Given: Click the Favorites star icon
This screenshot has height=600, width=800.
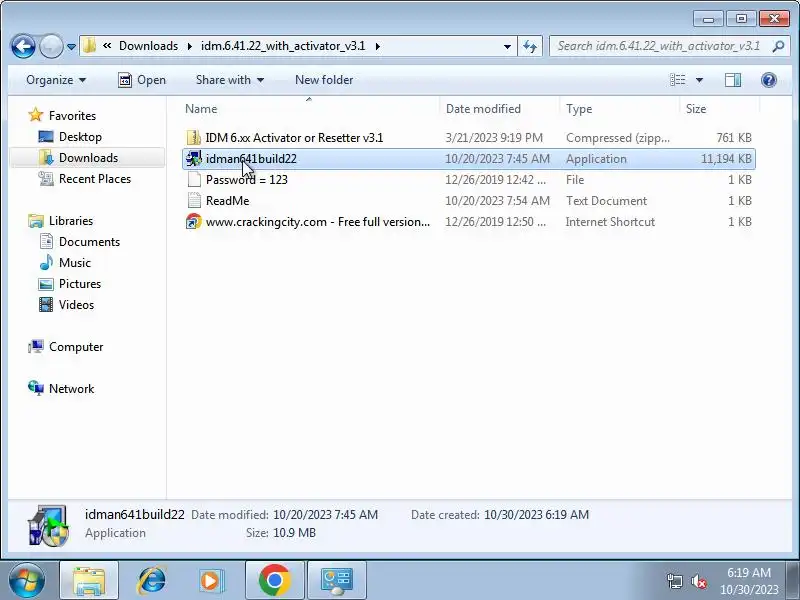Looking at the screenshot, I should (x=36, y=115).
